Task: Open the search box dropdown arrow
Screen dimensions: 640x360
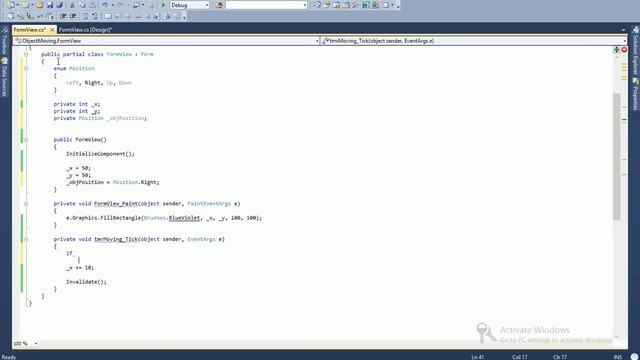Action: tap(304, 5)
